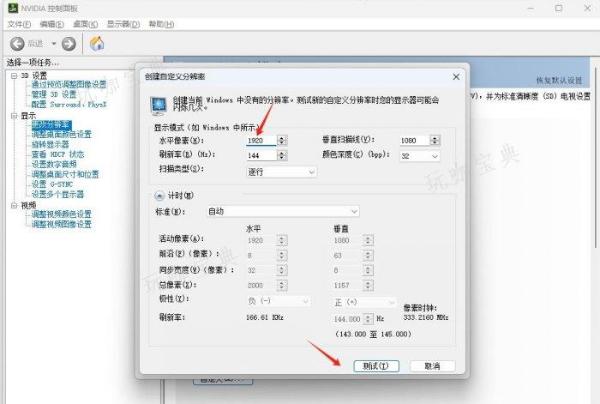Viewport: 600px width, 404px height.
Task: Select the highlighted 更改分辨率 tree item
Action: [52, 125]
